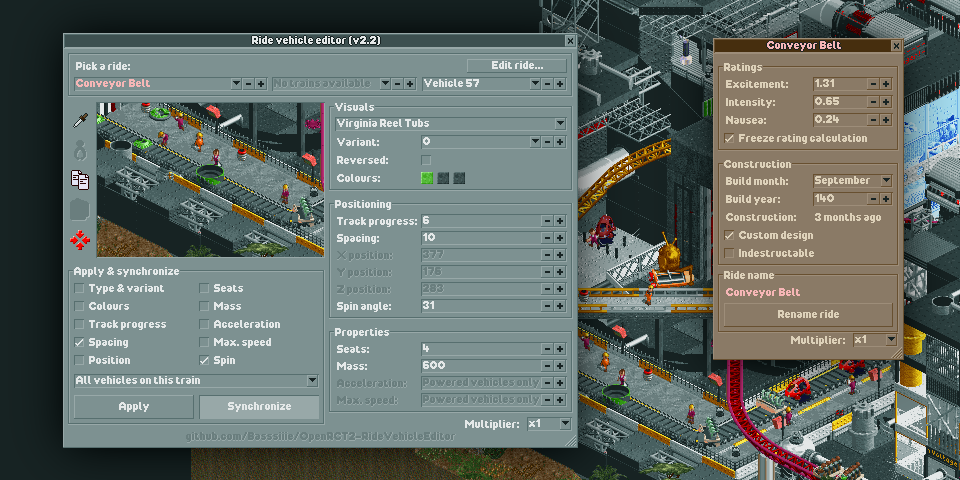Image resolution: width=960 pixels, height=480 pixels.
Task: Pick the green primary colour swatch
Action: click(x=427, y=178)
